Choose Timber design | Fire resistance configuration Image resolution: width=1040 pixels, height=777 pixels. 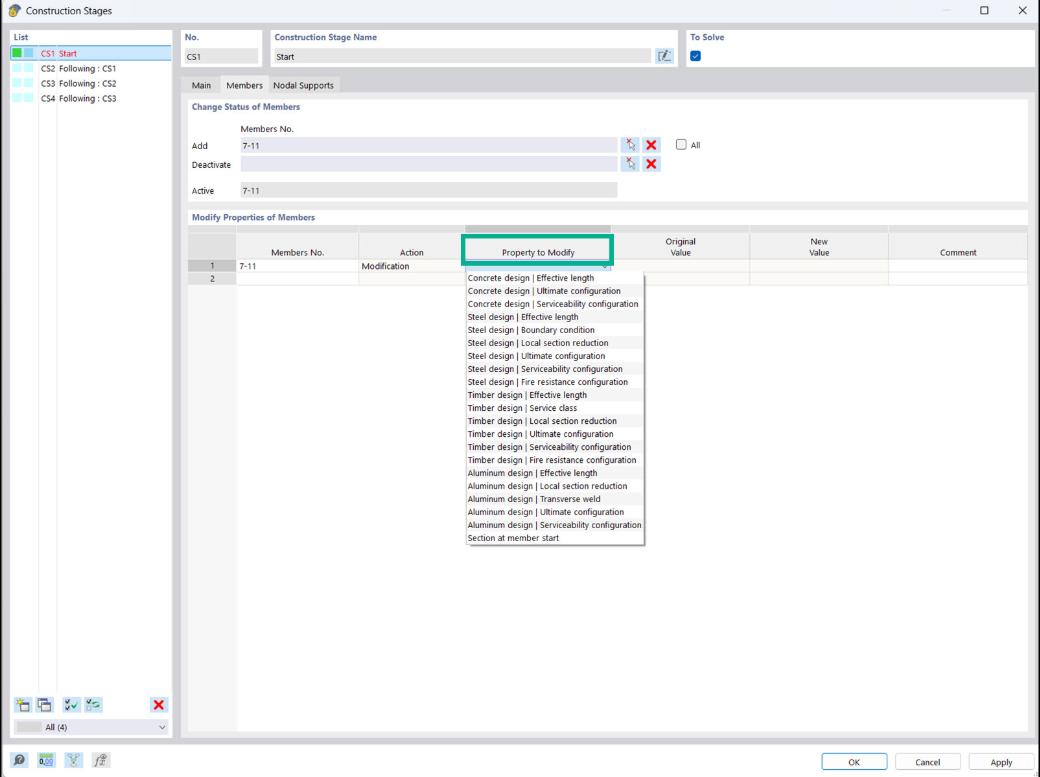pyautogui.click(x=554, y=460)
